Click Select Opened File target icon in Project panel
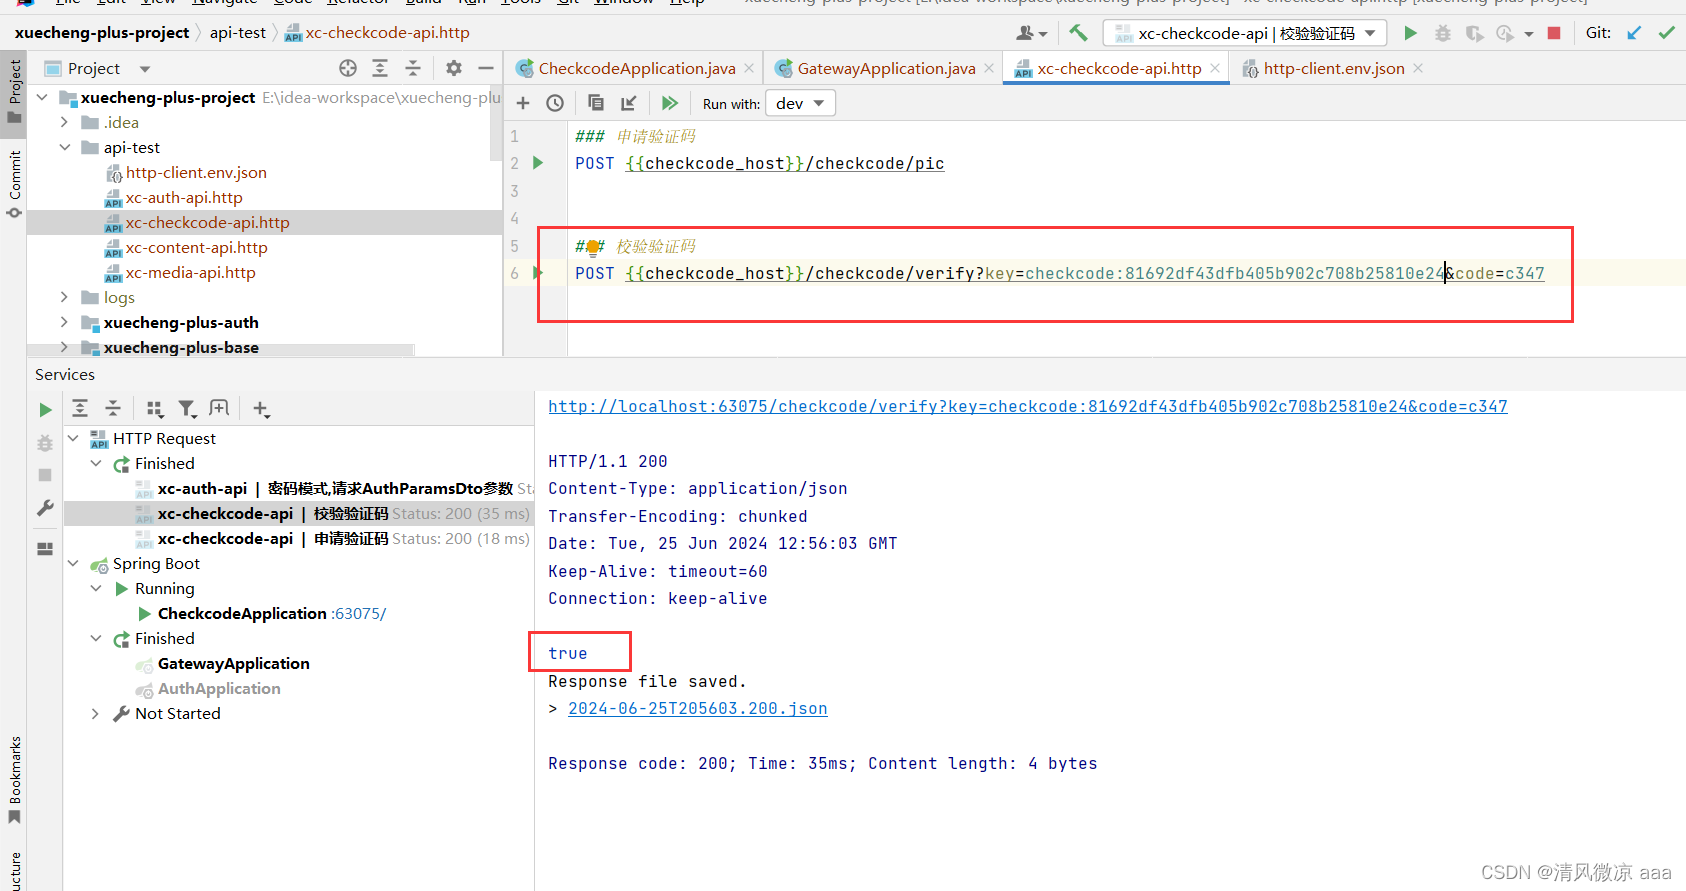1686x891 pixels. click(348, 68)
